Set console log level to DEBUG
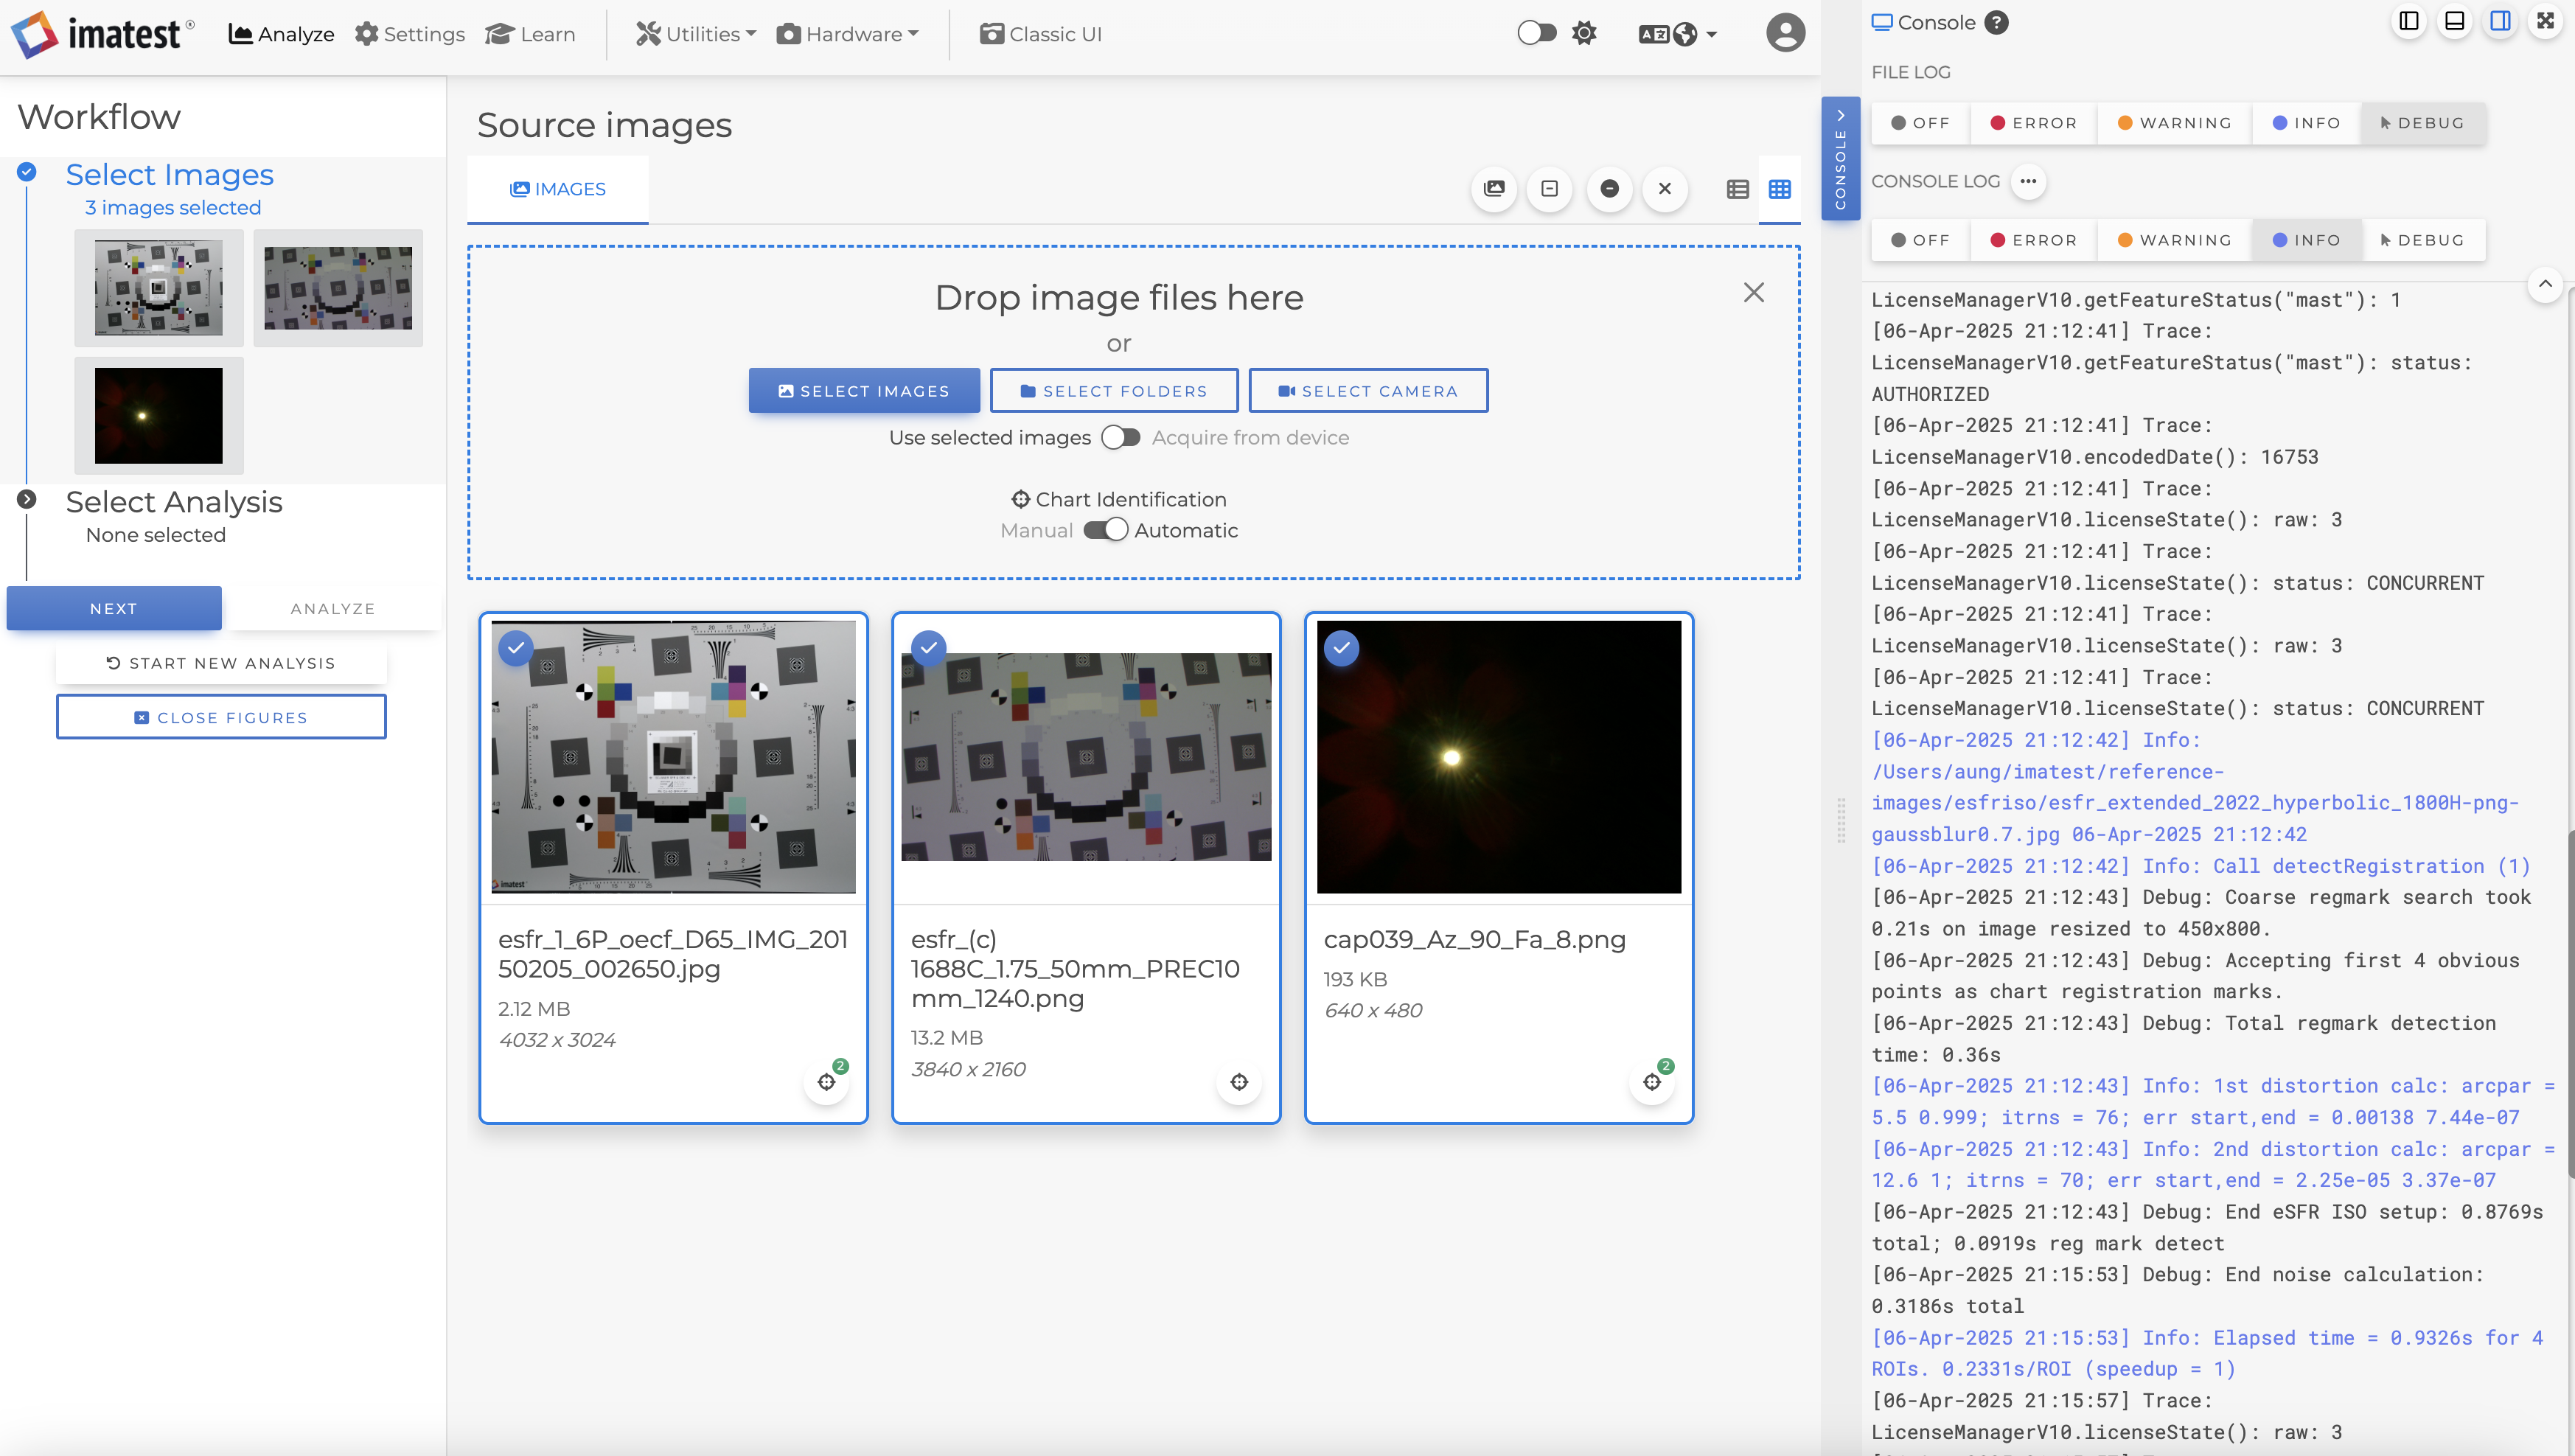The height and width of the screenshot is (1456, 2575). 2422,240
